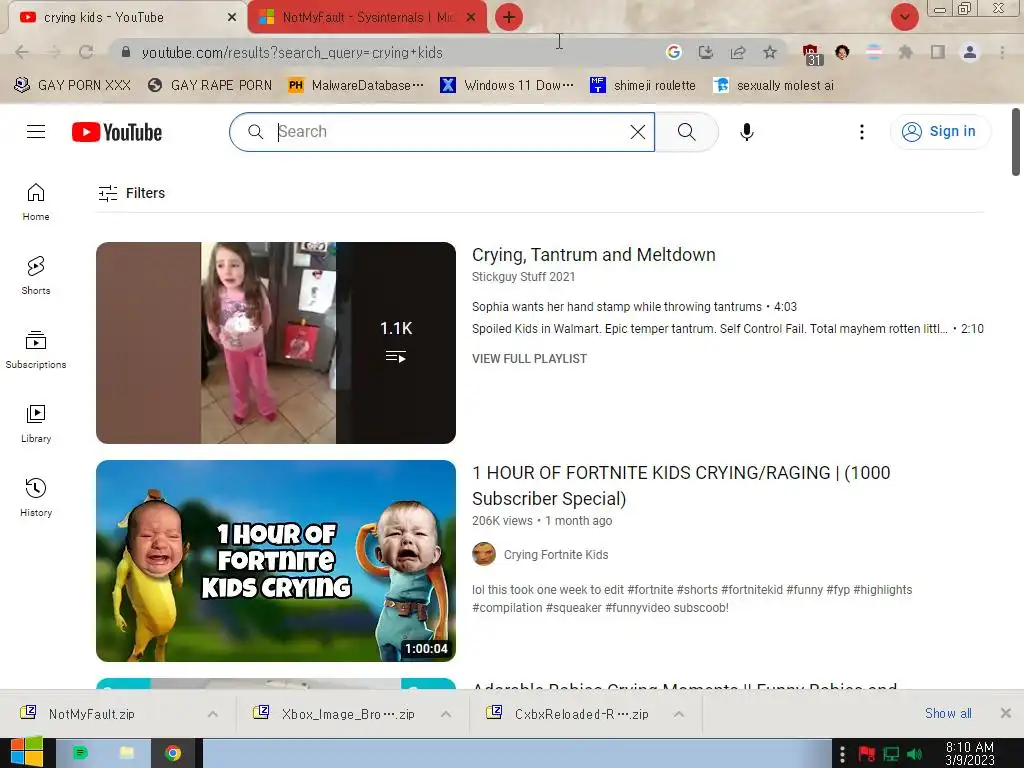Image resolution: width=1024 pixels, height=768 pixels.
Task: Play 'Sophia wants her hand stamp' playlist item
Action: point(634,307)
